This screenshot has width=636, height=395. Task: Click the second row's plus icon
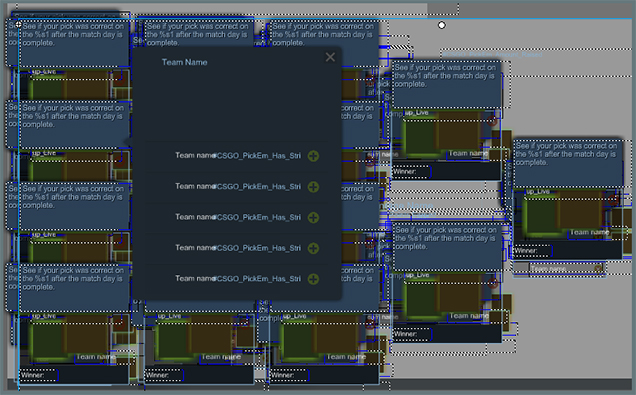pyautogui.click(x=313, y=187)
